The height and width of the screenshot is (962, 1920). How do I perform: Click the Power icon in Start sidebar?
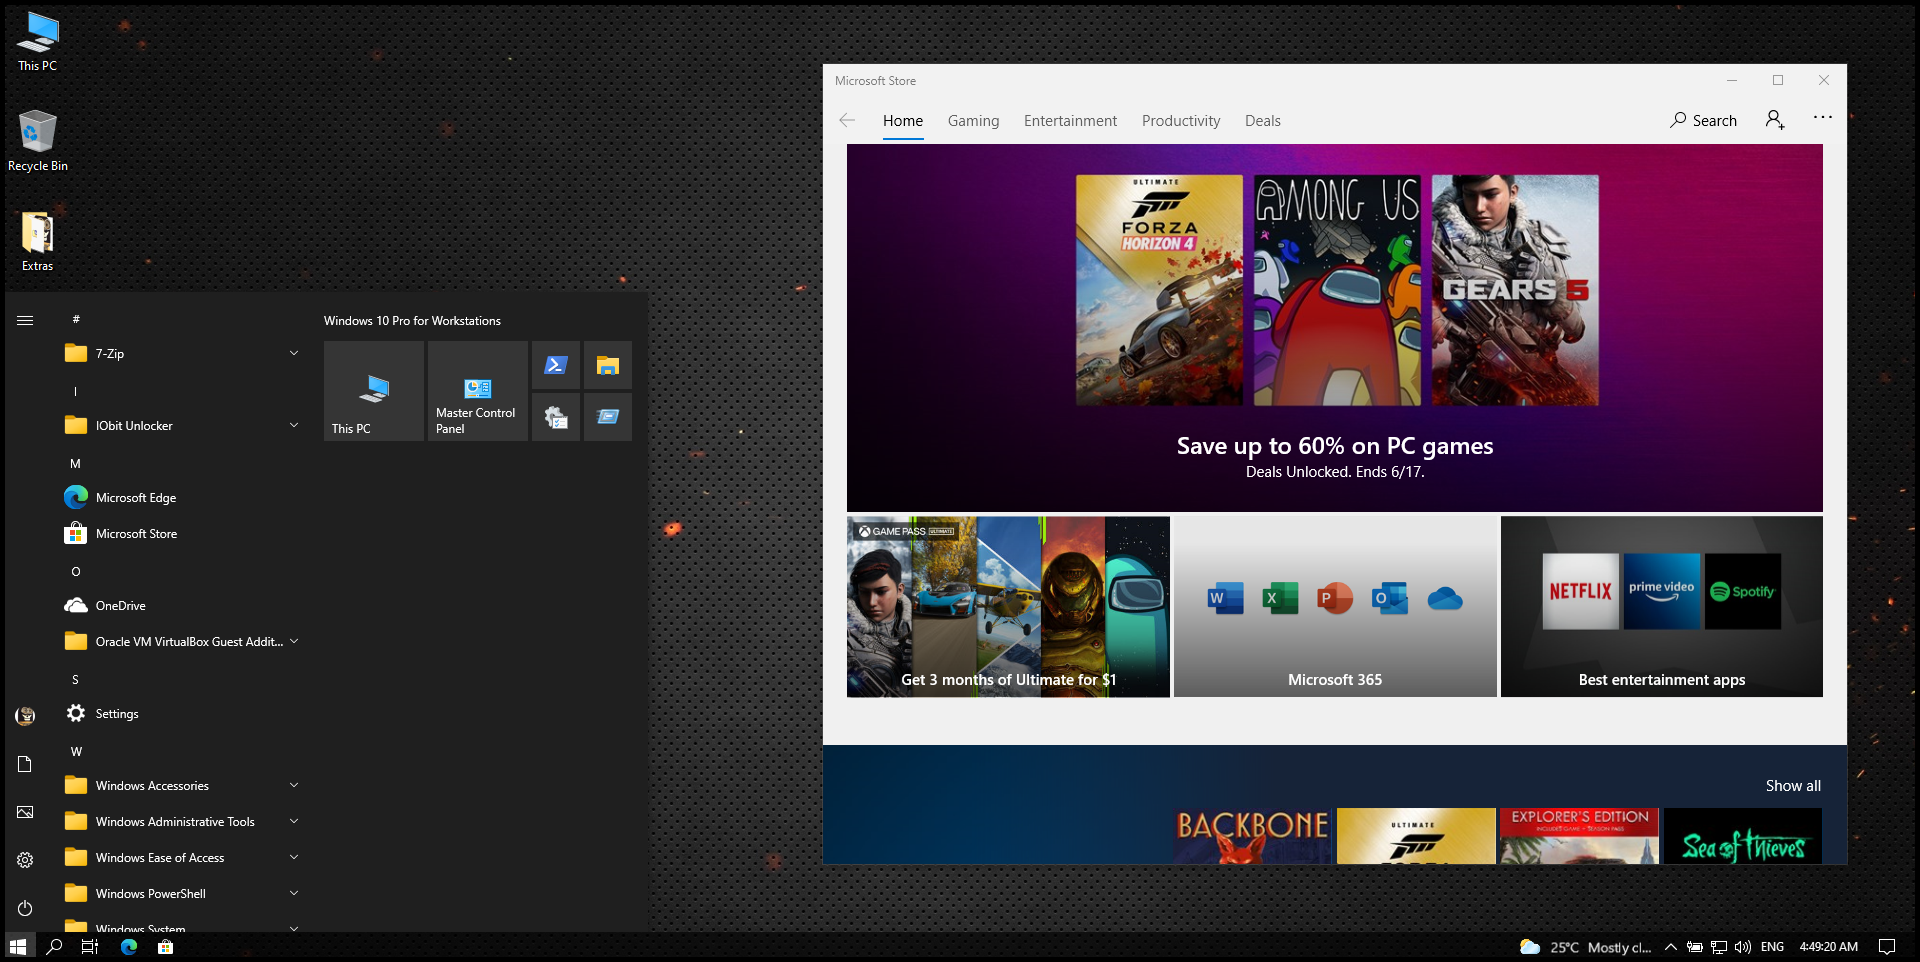pos(25,908)
